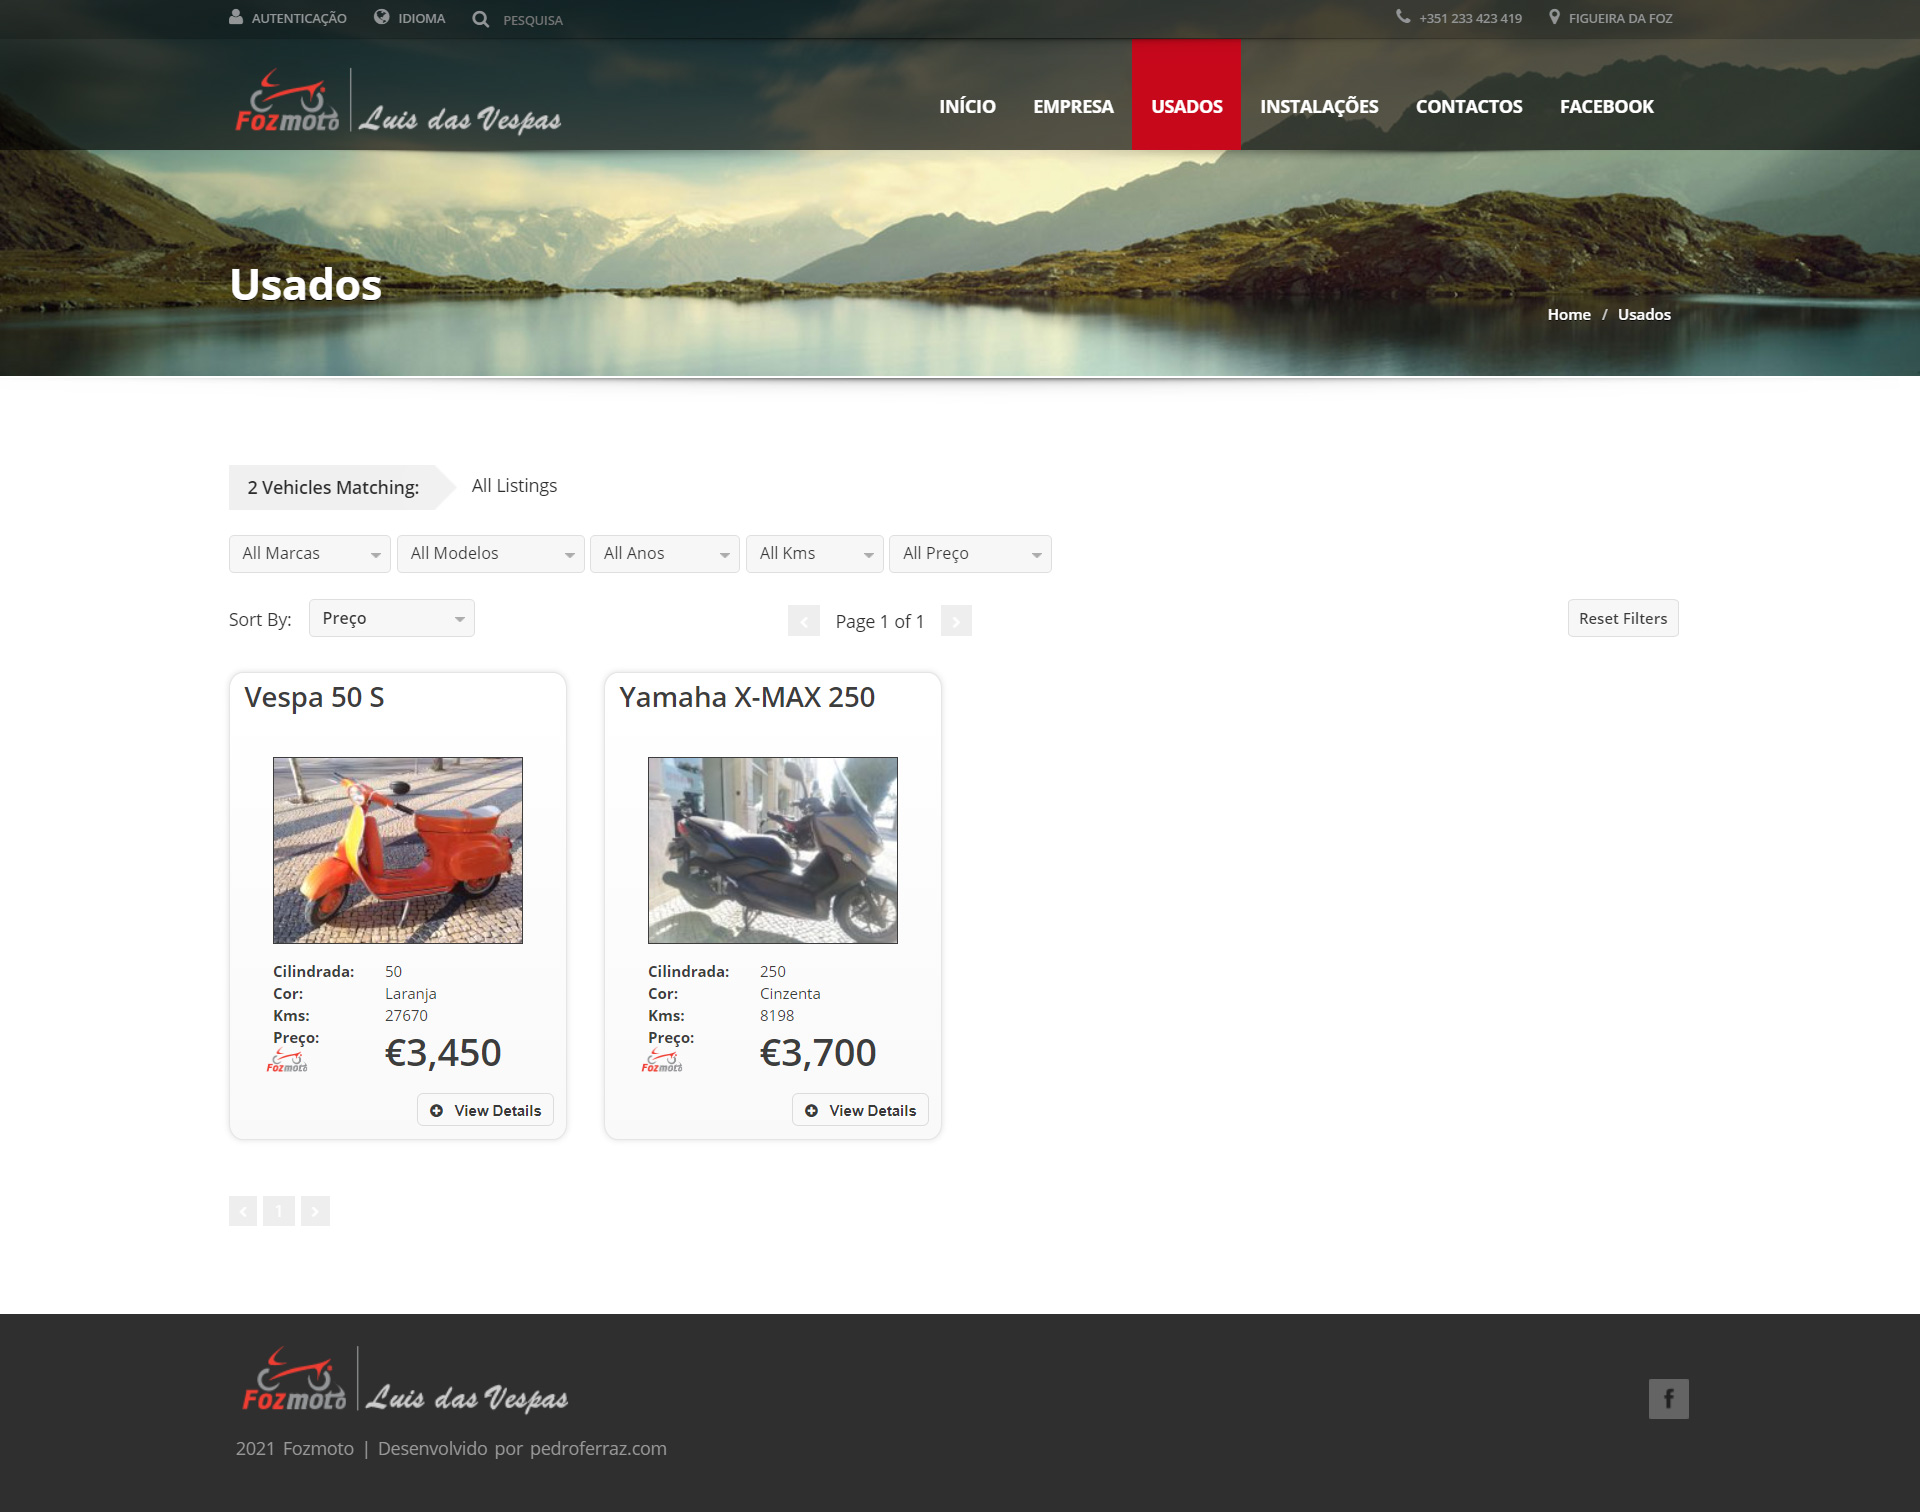Open the Sort By Preço dropdown
The image size is (1920, 1512).
392,618
